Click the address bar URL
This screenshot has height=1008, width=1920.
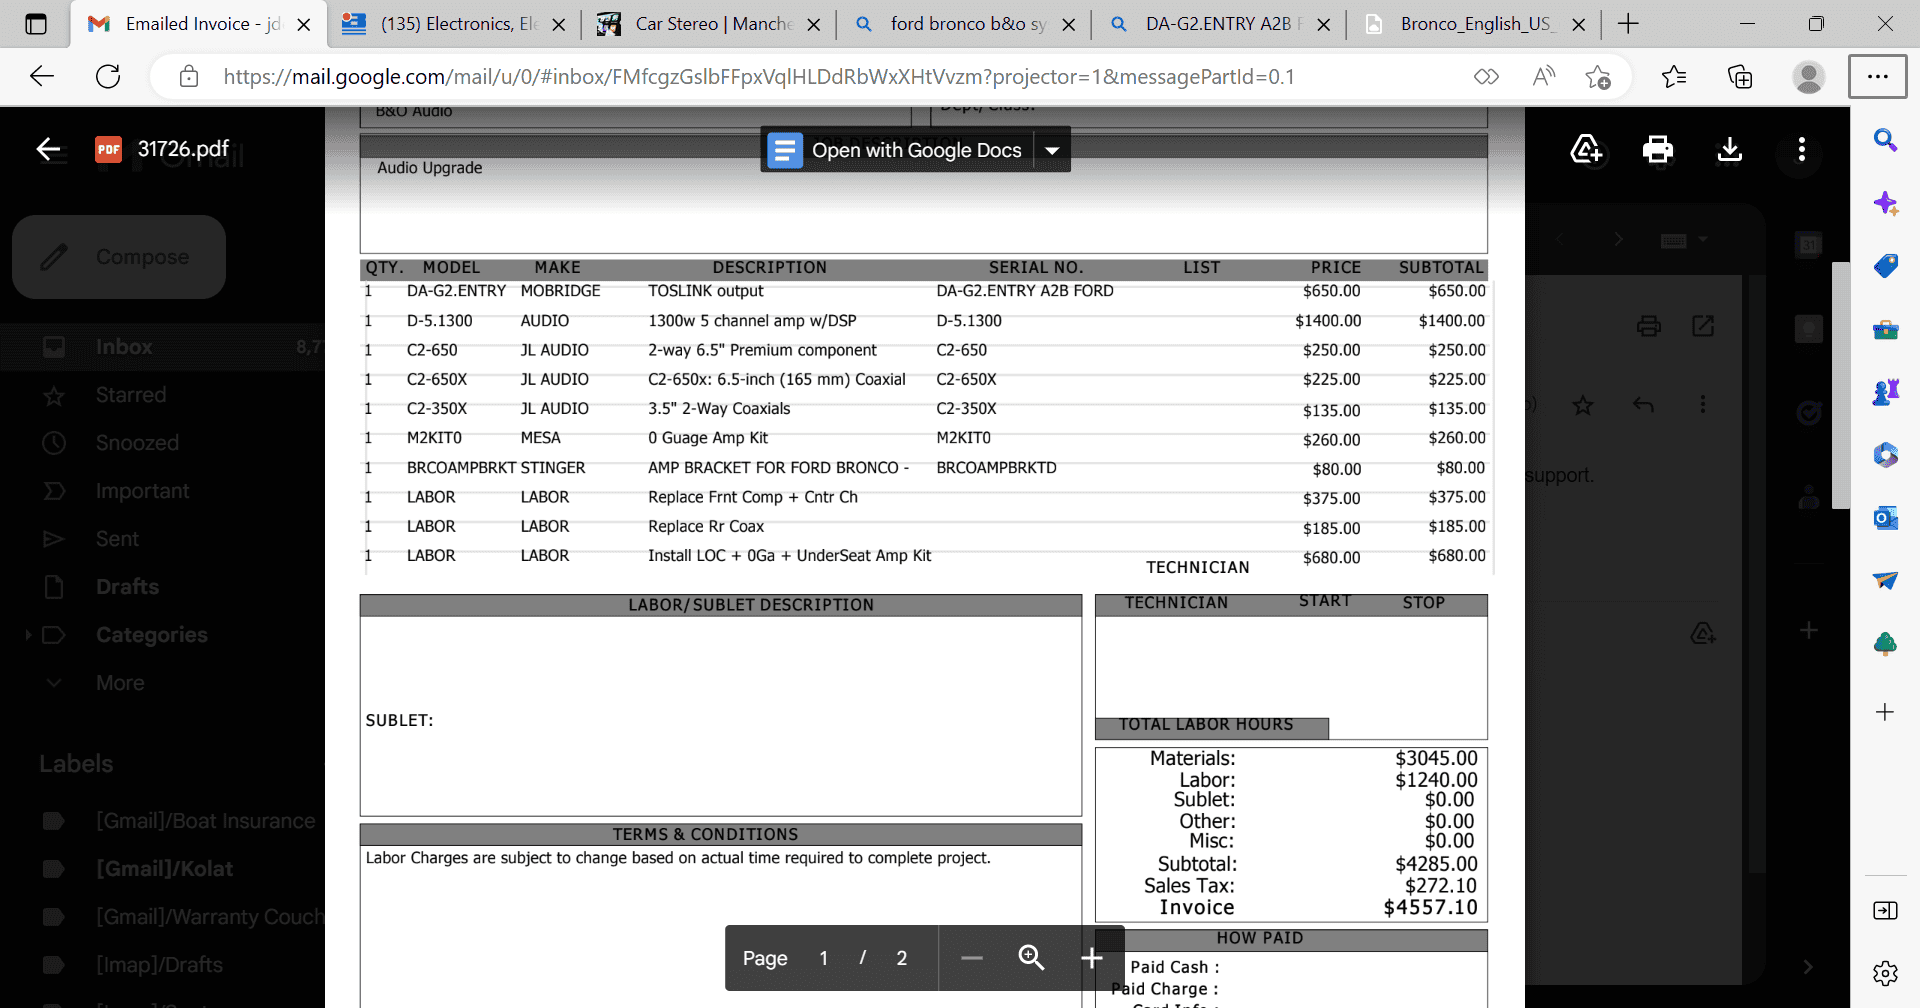point(759,77)
